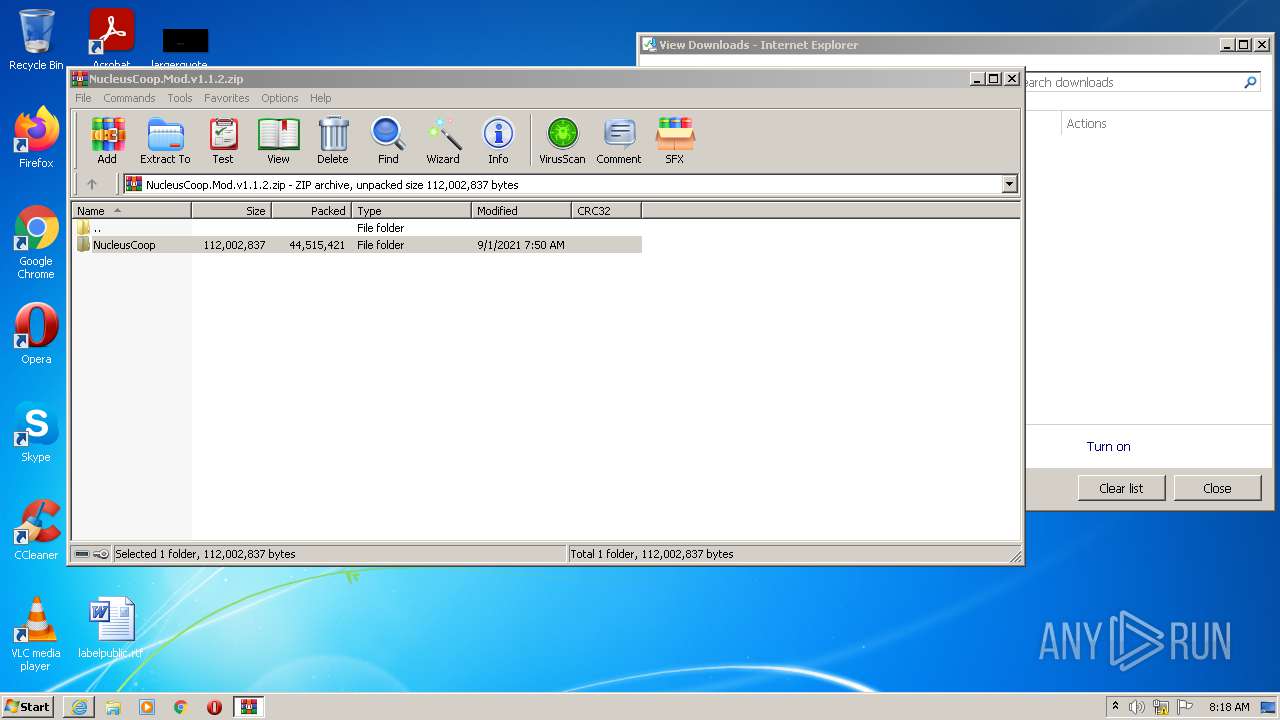This screenshot has width=1280, height=720.
Task: Open Firefox desktop shortcut
Action: pyautogui.click(x=36, y=138)
